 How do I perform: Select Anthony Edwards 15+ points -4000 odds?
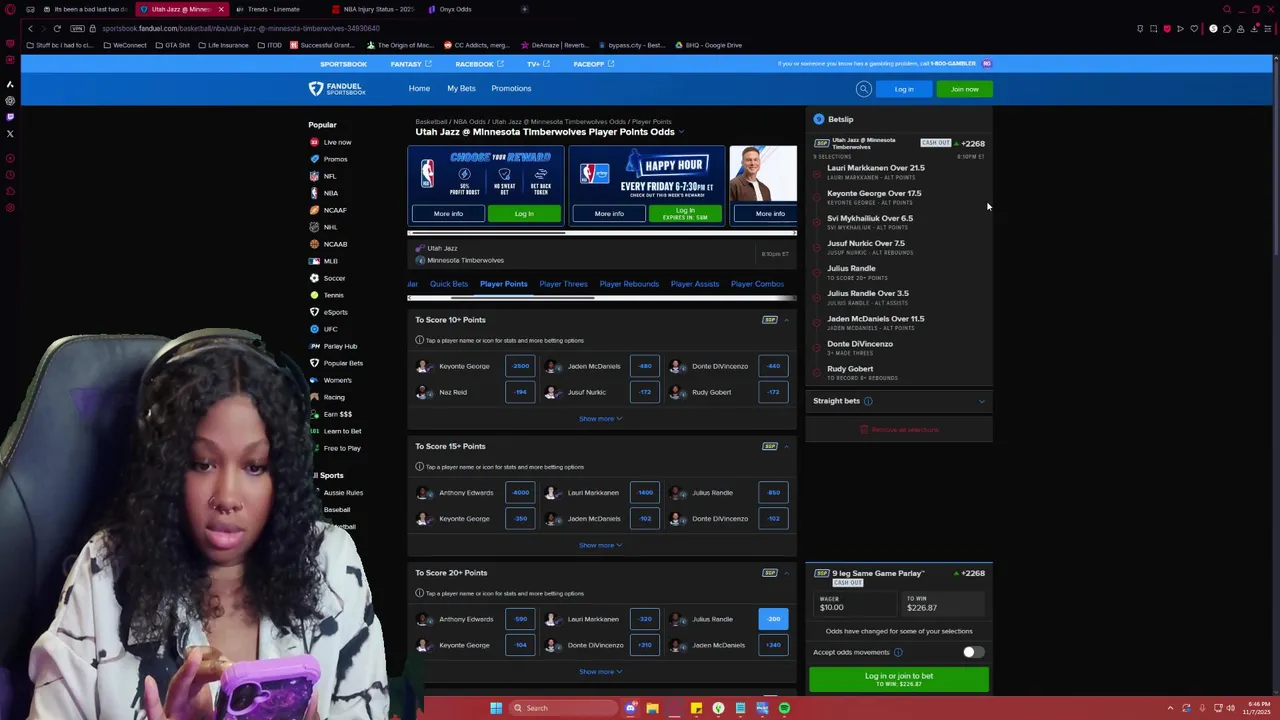[520, 492]
